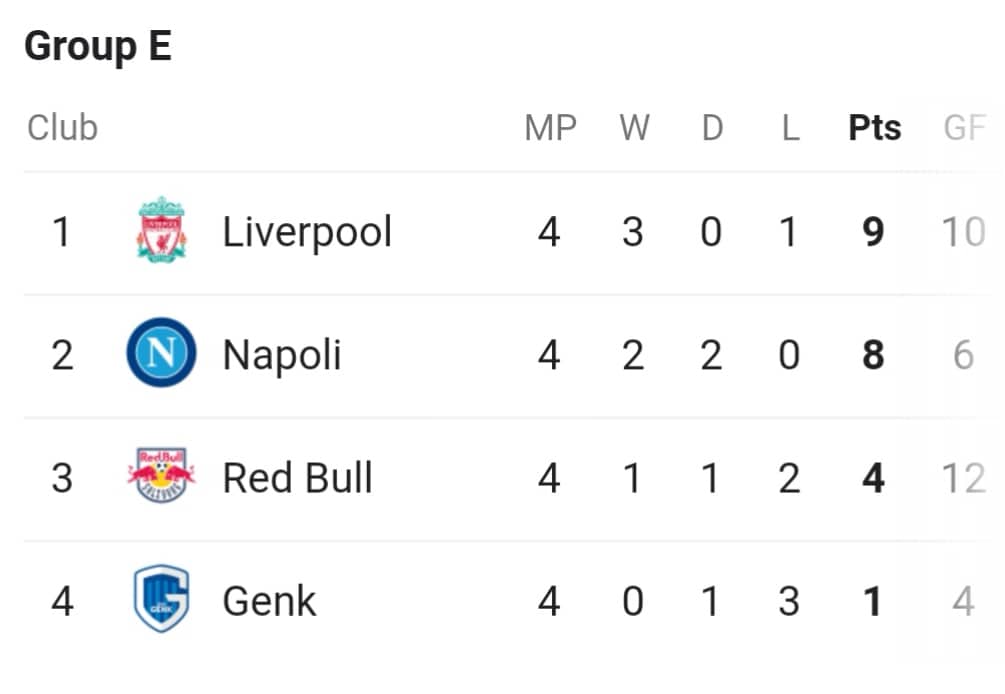Click the Pts column header
Screen dimensions: 1005x694
[875, 128]
